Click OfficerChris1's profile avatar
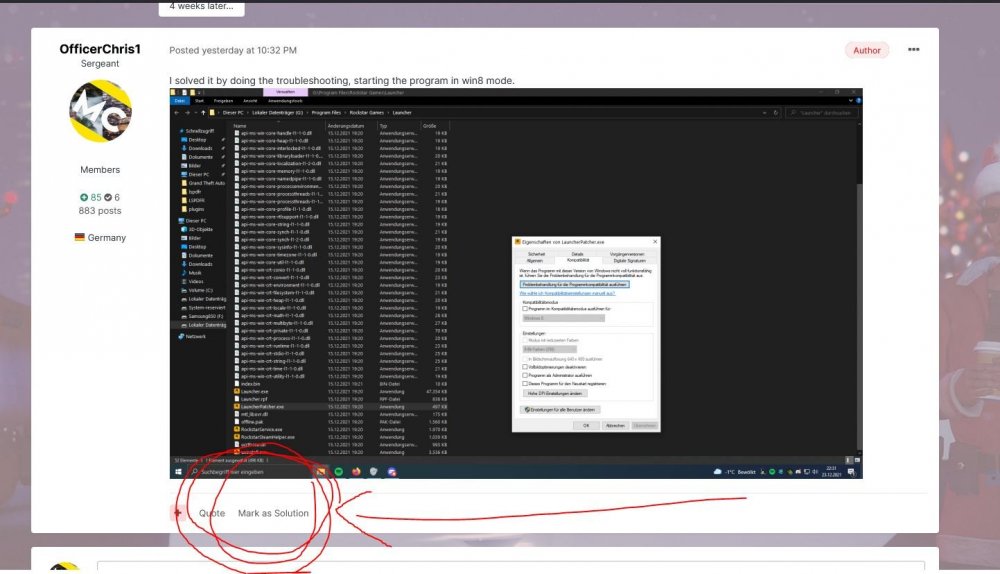The width and height of the screenshot is (1000, 574). click(x=100, y=111)
